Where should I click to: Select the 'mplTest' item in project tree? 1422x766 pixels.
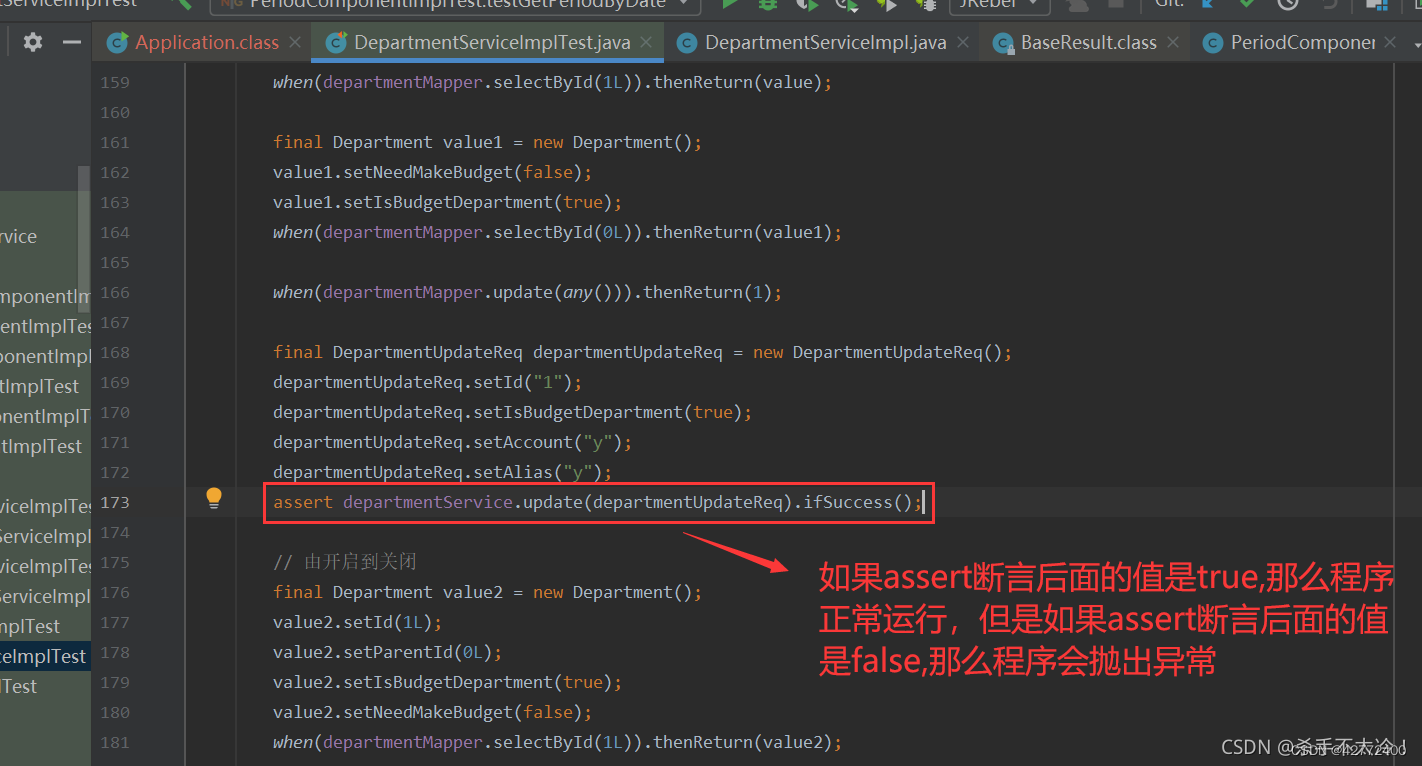click(30, 626)
